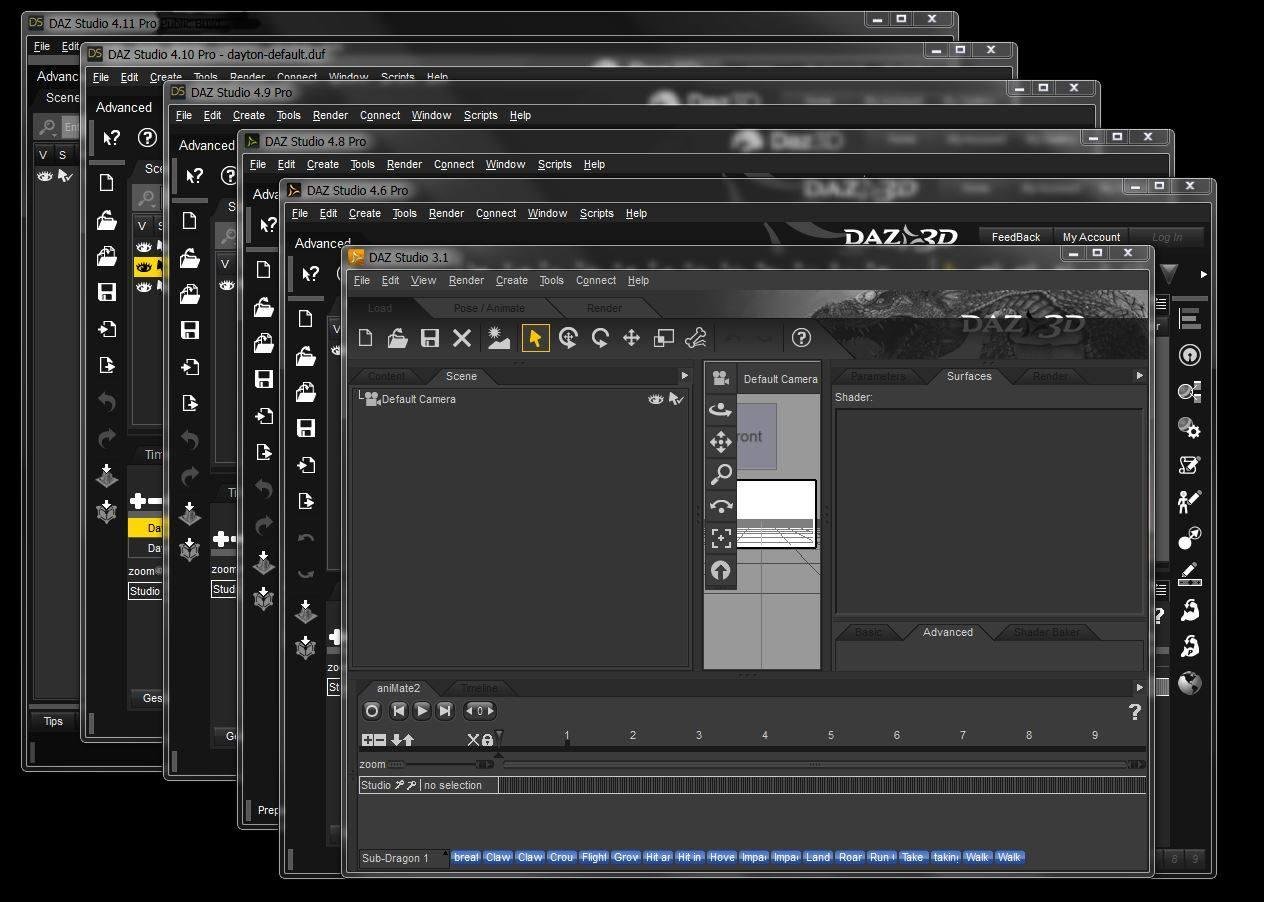Open Scripts menu in DAZ Studio 4.6 Pro
The image size is (1264, 902).
[597, 213]
